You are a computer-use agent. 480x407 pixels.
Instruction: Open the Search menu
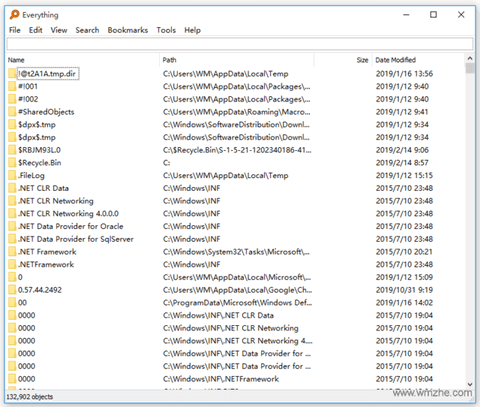[87, 30]
